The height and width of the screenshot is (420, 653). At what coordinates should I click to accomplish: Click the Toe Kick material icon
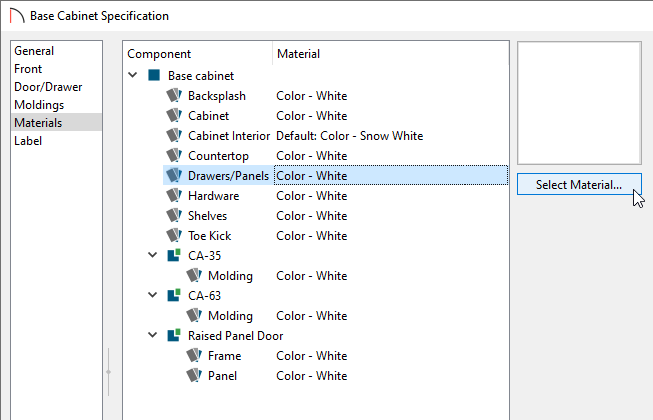[174, 235]
